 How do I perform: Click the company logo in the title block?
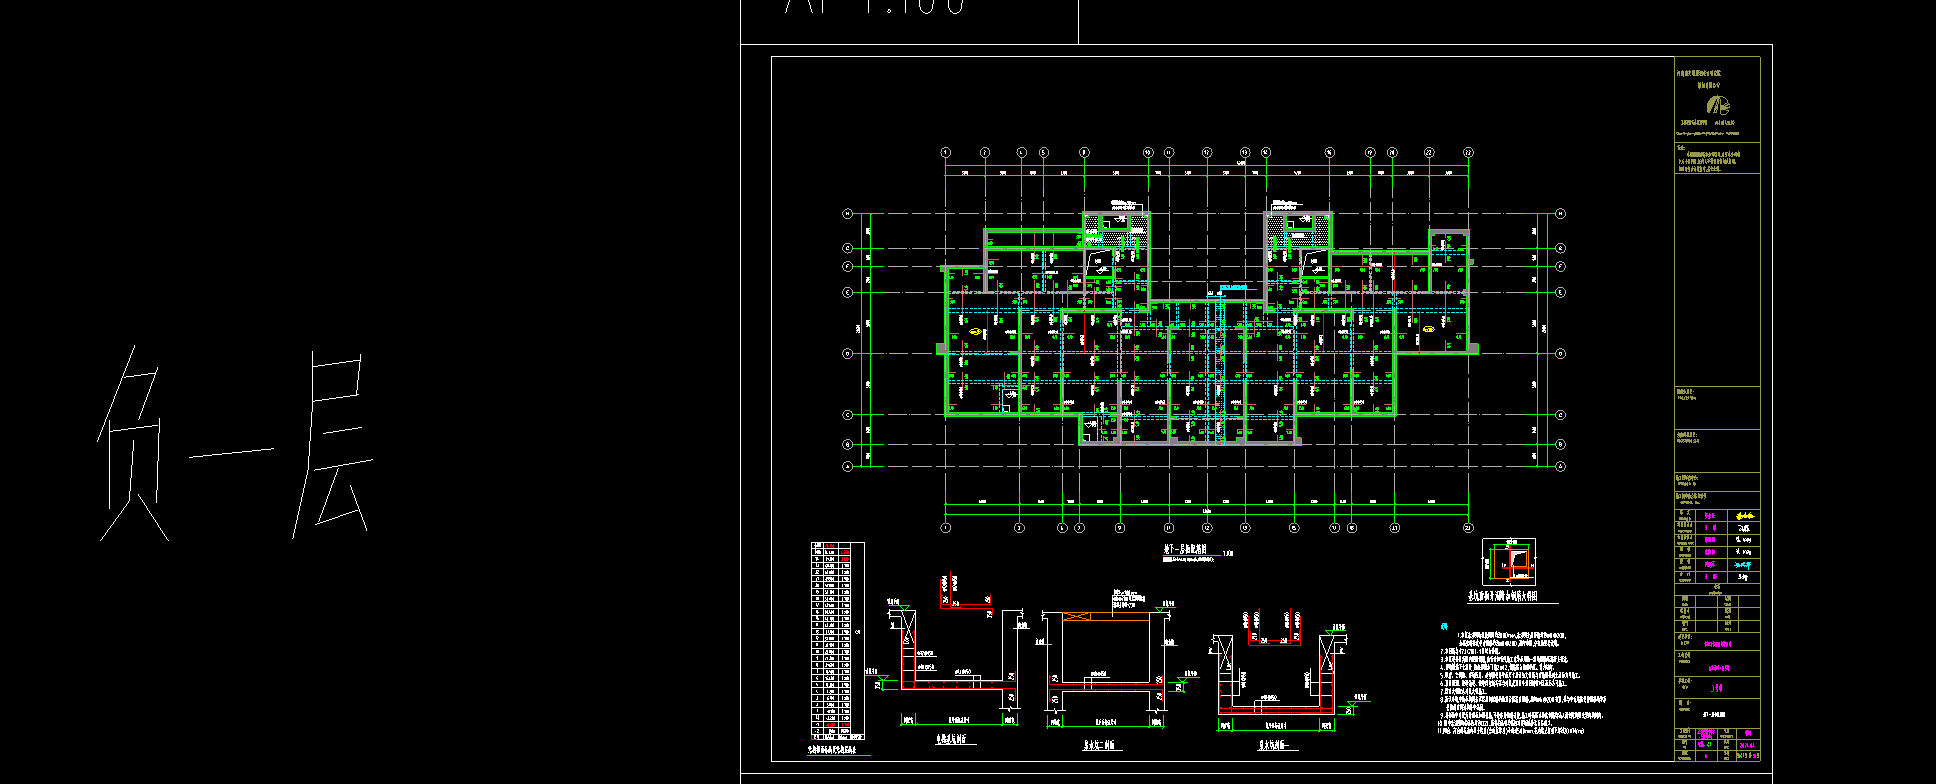pos(1719,105)
